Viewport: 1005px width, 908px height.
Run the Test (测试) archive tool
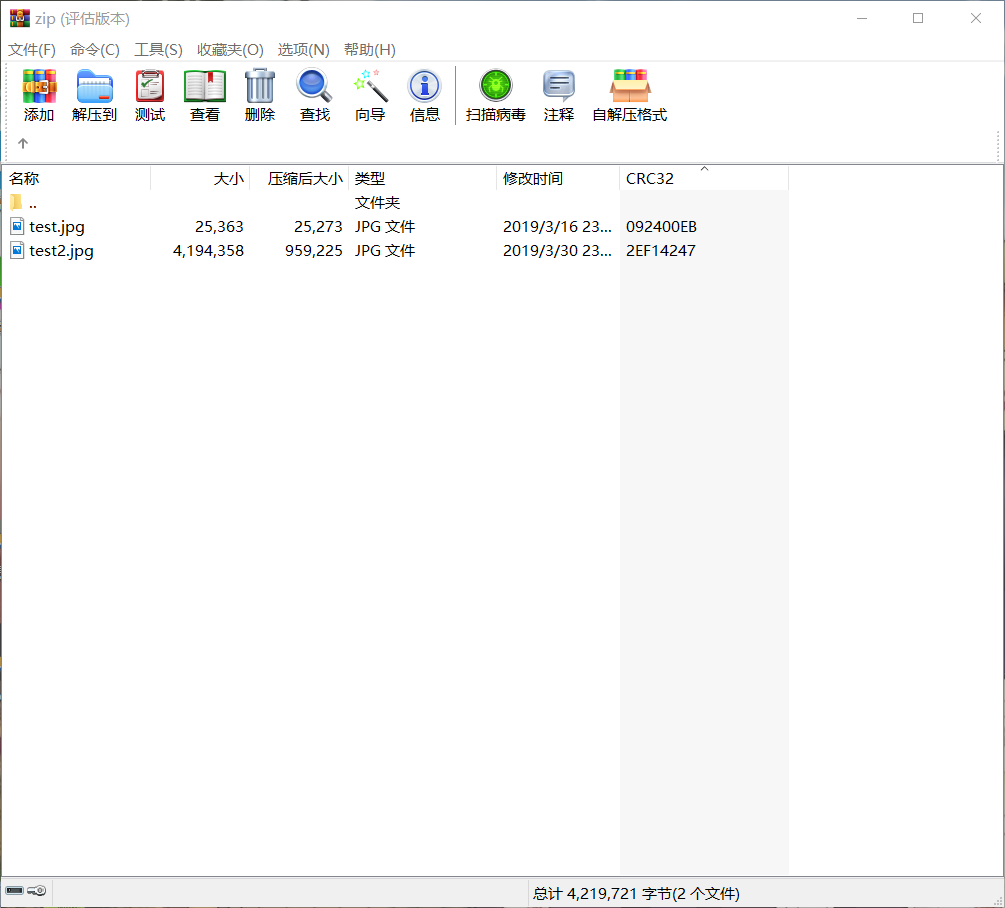click(x=150, y=86)
